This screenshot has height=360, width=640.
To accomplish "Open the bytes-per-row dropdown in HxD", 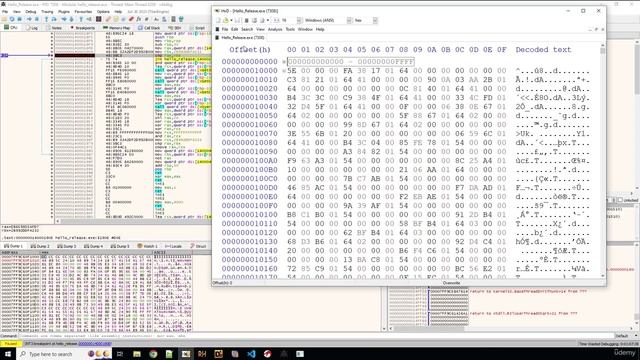I will (x=299, y=20).
